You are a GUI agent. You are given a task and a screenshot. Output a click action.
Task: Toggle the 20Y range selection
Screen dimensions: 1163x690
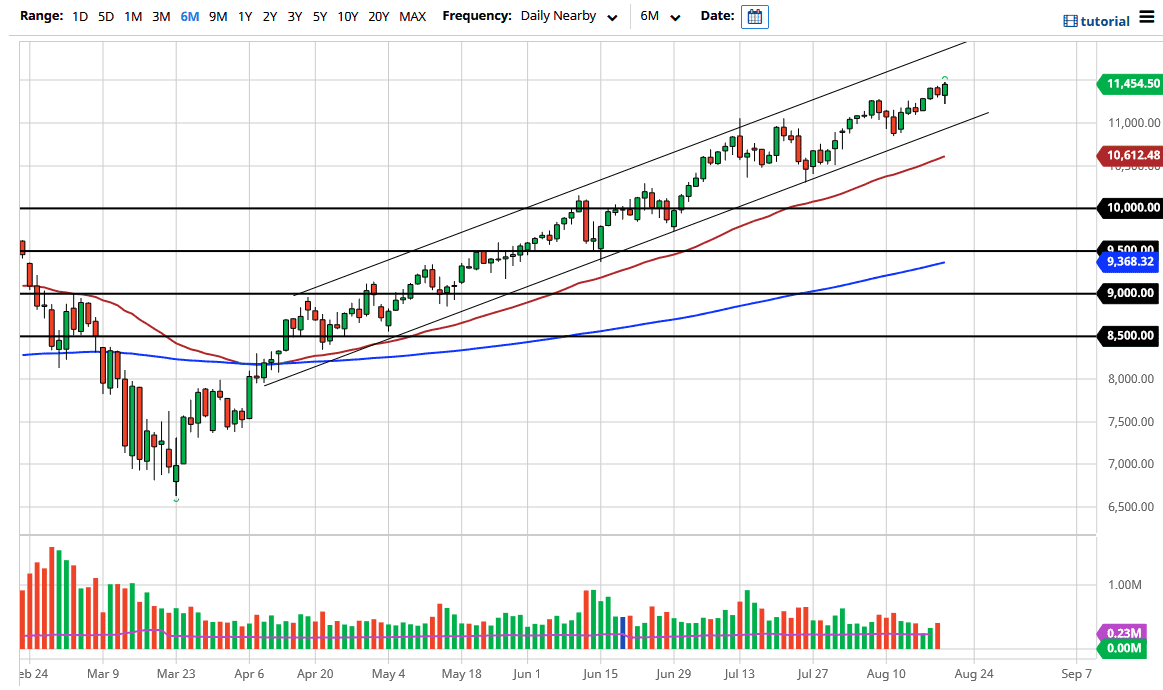click(x=381, y=17)
